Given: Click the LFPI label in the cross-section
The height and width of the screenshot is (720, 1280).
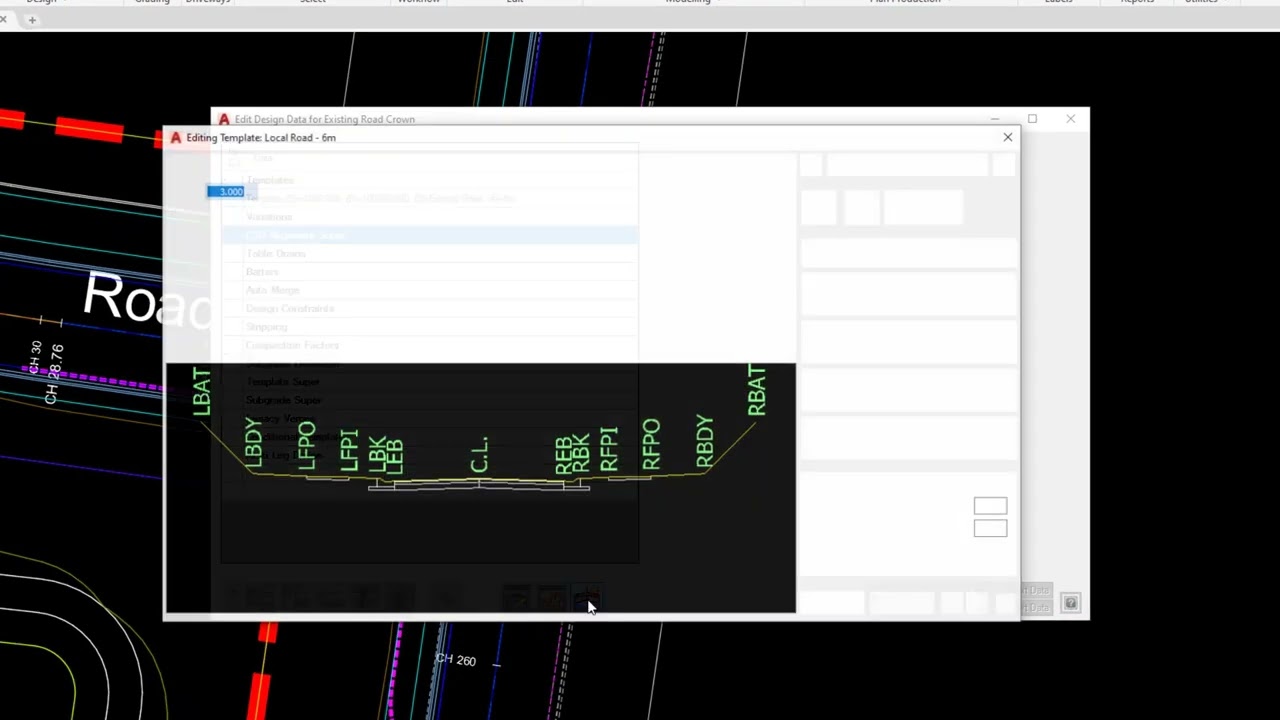Looking at the screenshot, I should 348,450.
